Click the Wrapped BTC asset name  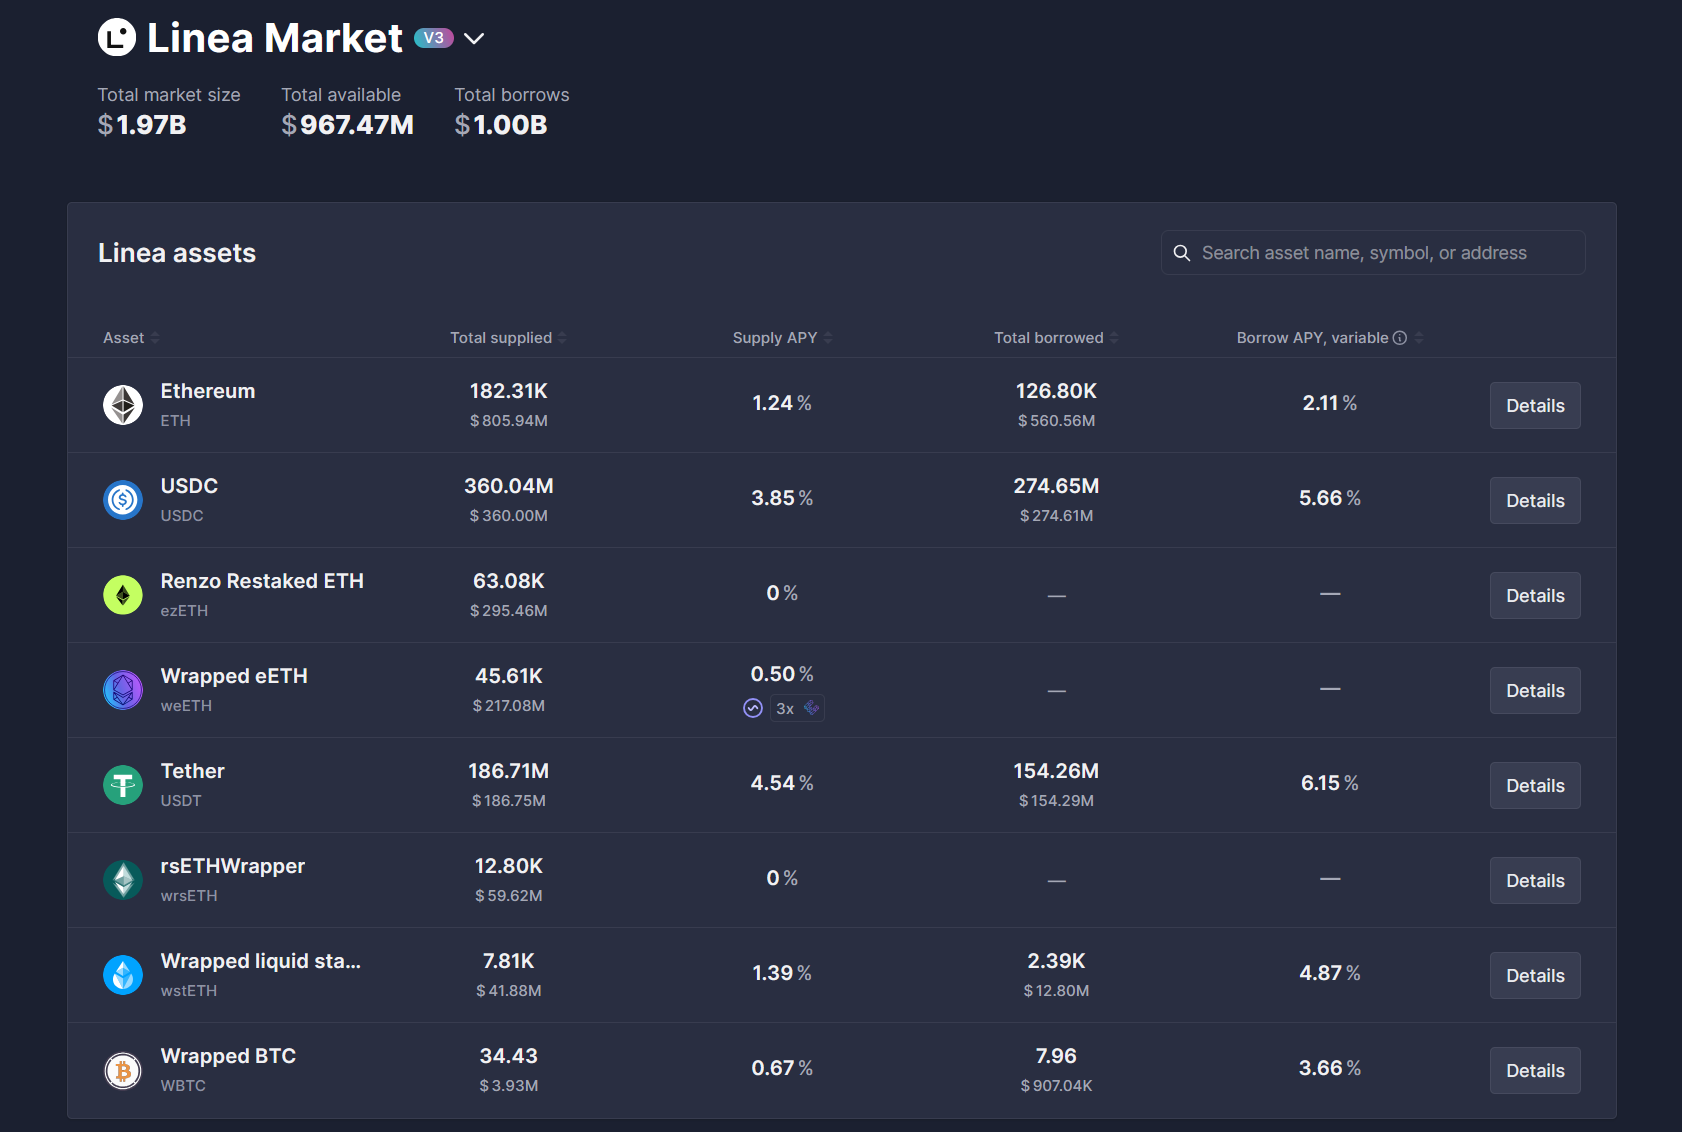[228, 1056]
